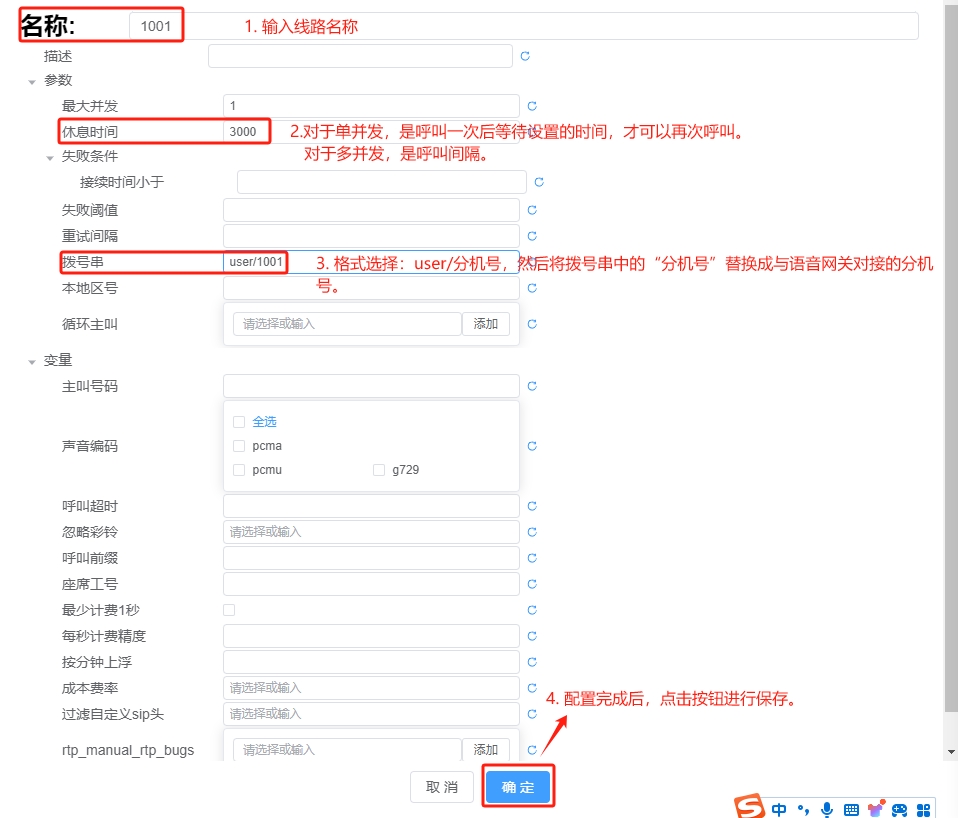
Task: Click the refresh icon beside 失败阈值
Action: pos(532,210)
